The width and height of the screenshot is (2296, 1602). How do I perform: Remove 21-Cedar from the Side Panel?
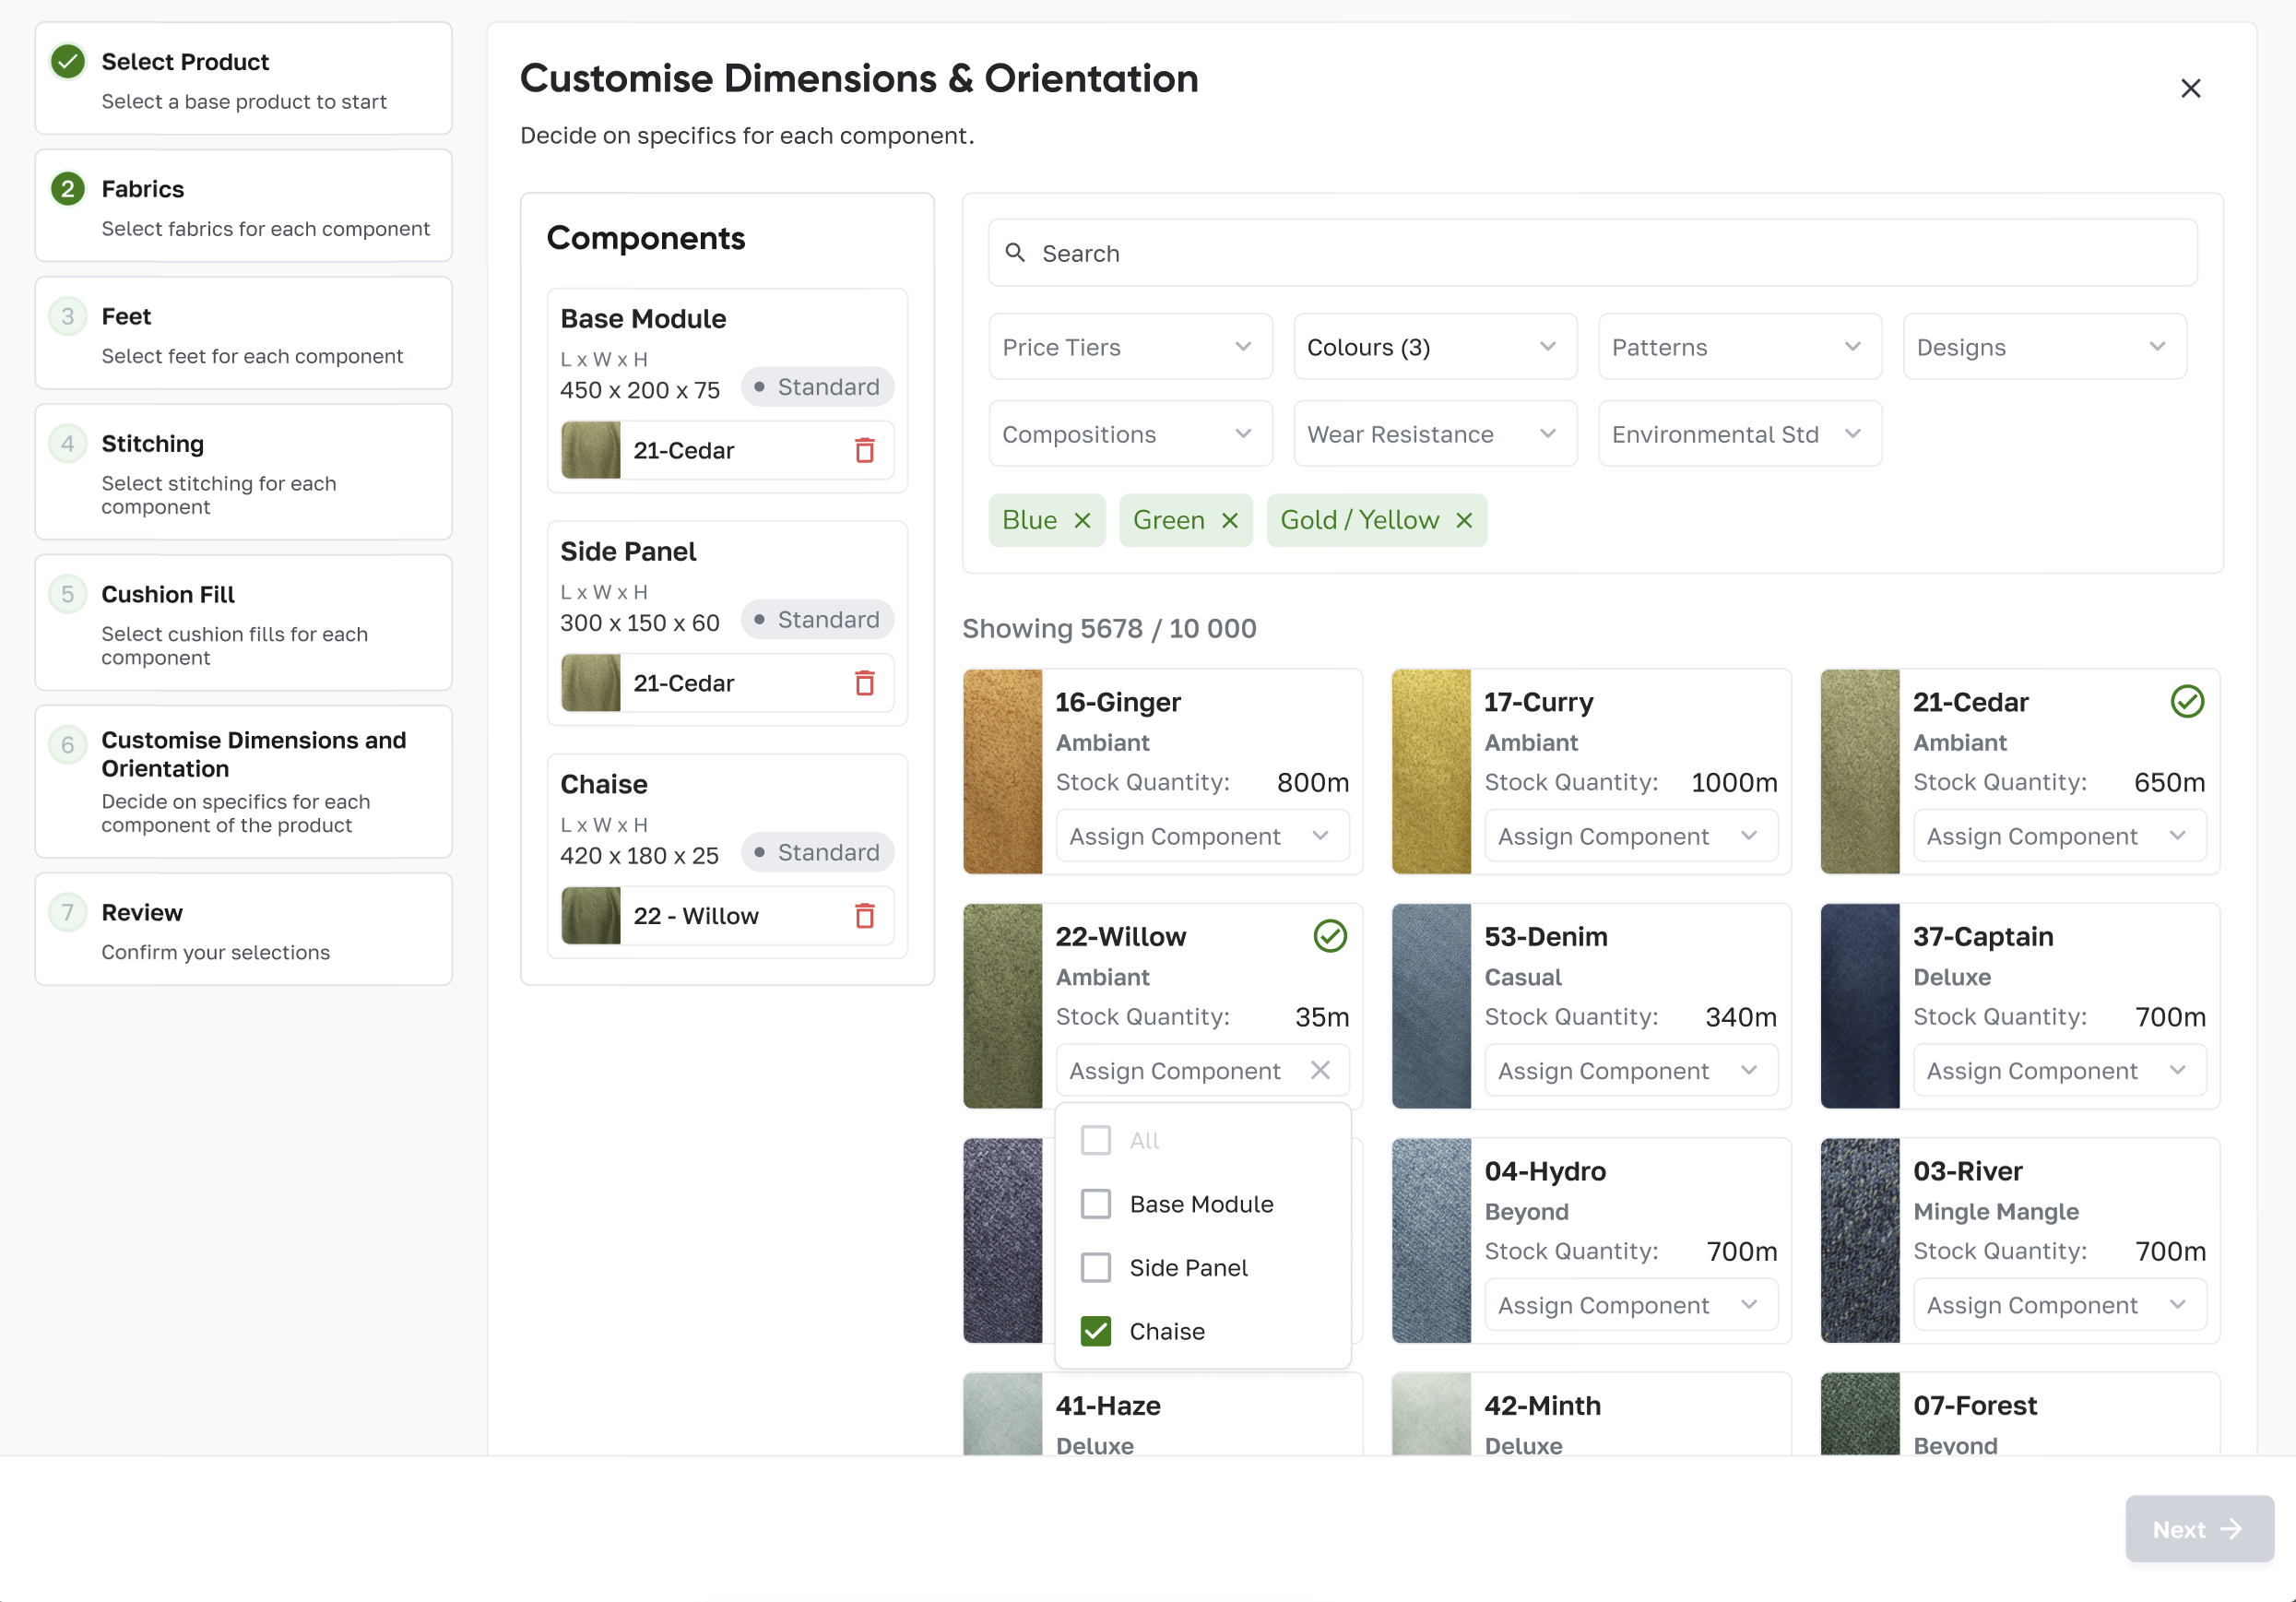tap(863, 683)
